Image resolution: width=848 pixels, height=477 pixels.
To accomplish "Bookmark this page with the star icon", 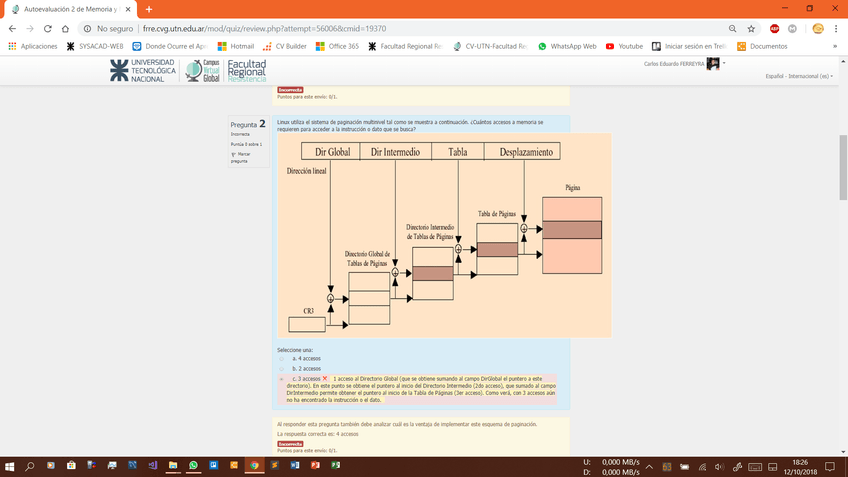I will click(752, 29).
